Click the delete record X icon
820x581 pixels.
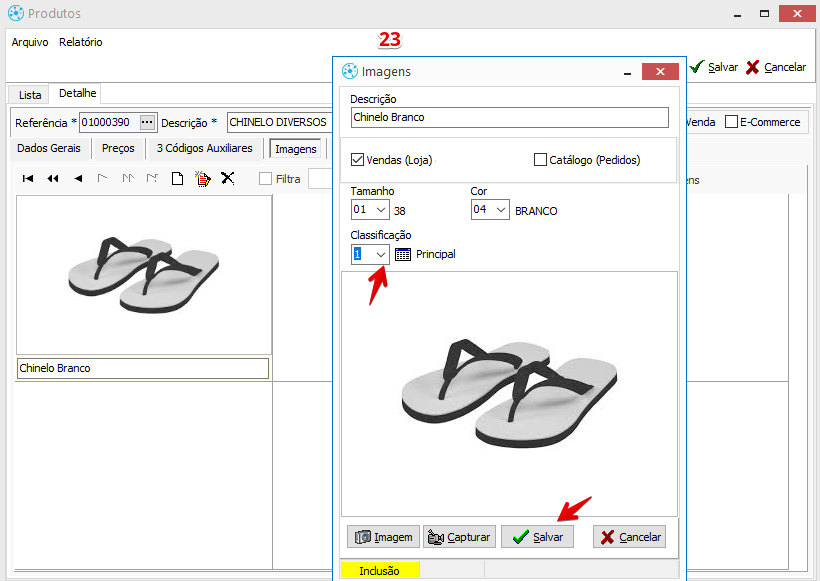pos(228,179)
